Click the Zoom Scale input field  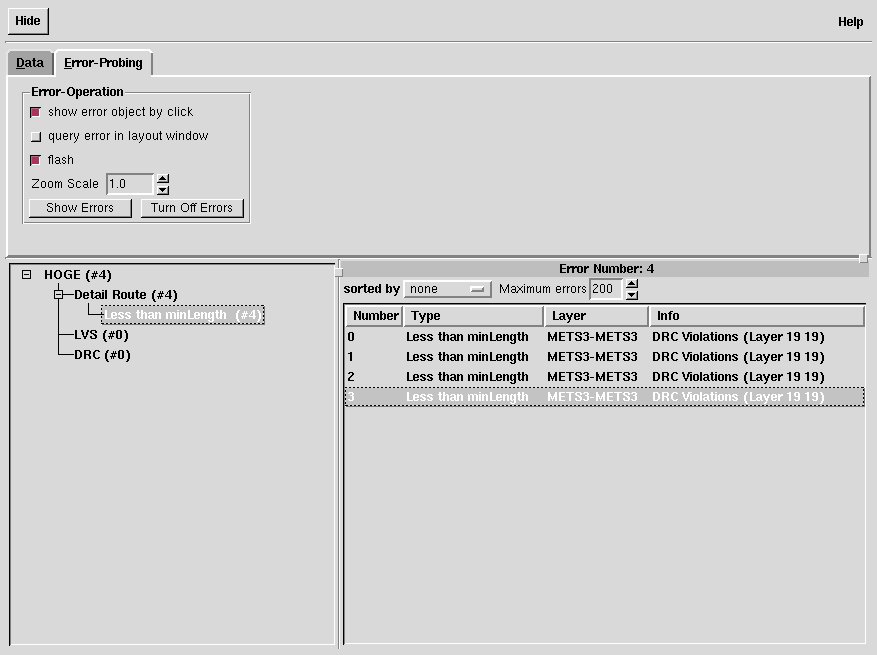(130, 184)
